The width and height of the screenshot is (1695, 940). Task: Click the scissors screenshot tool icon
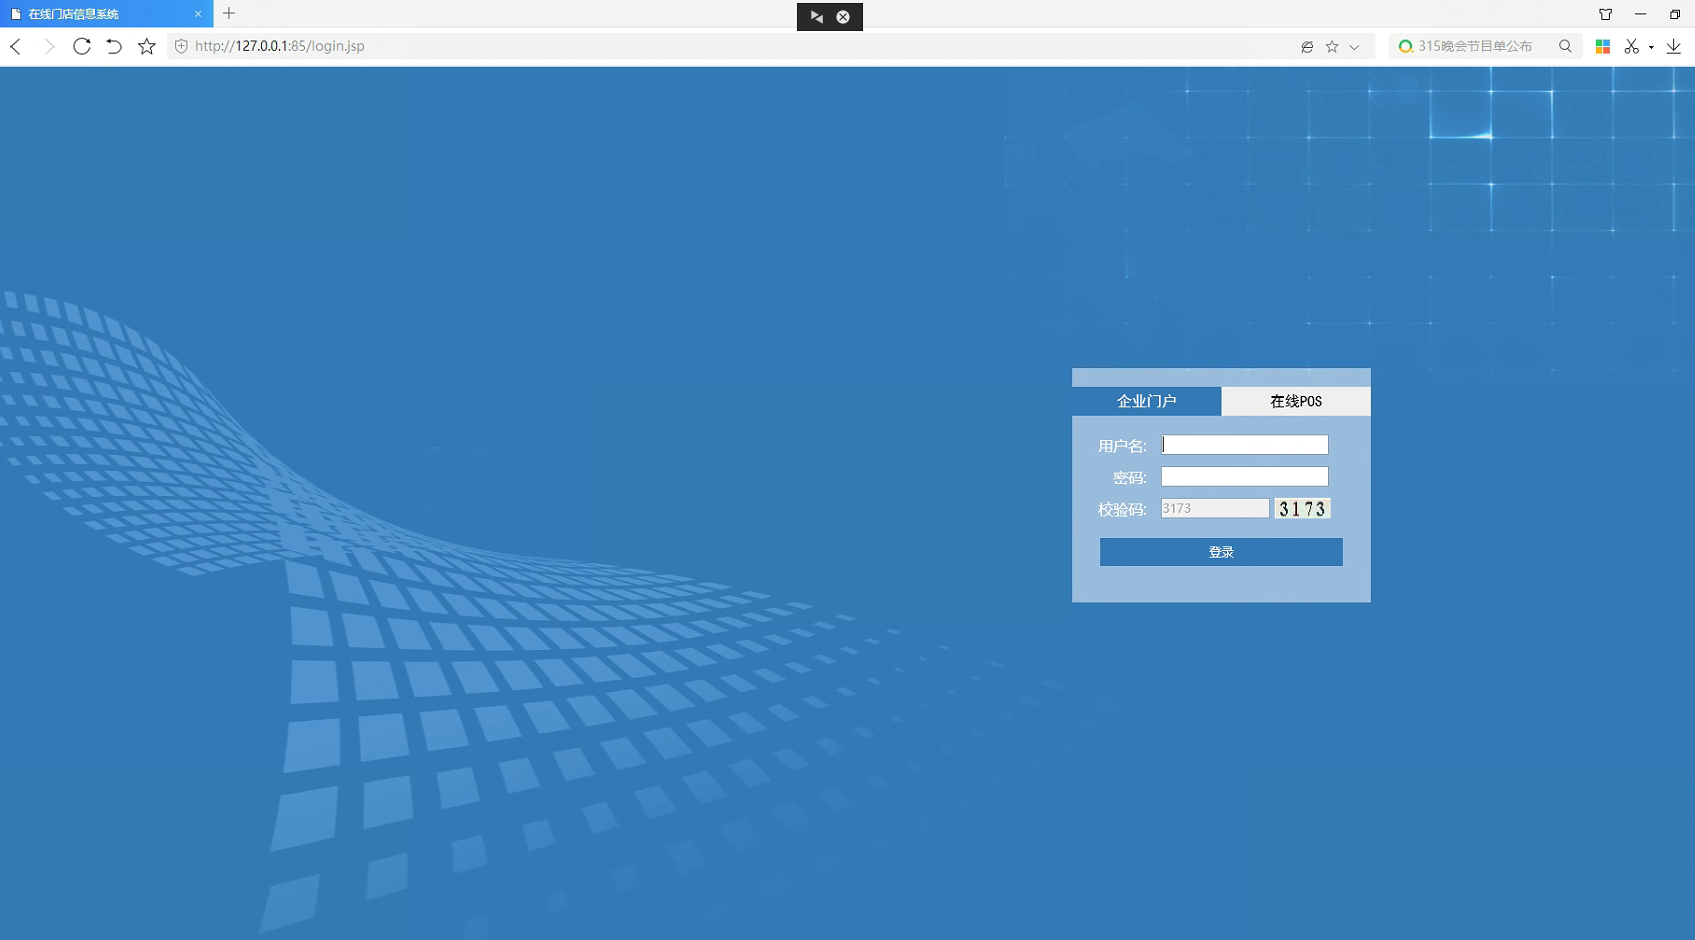tap(1631, 46)
